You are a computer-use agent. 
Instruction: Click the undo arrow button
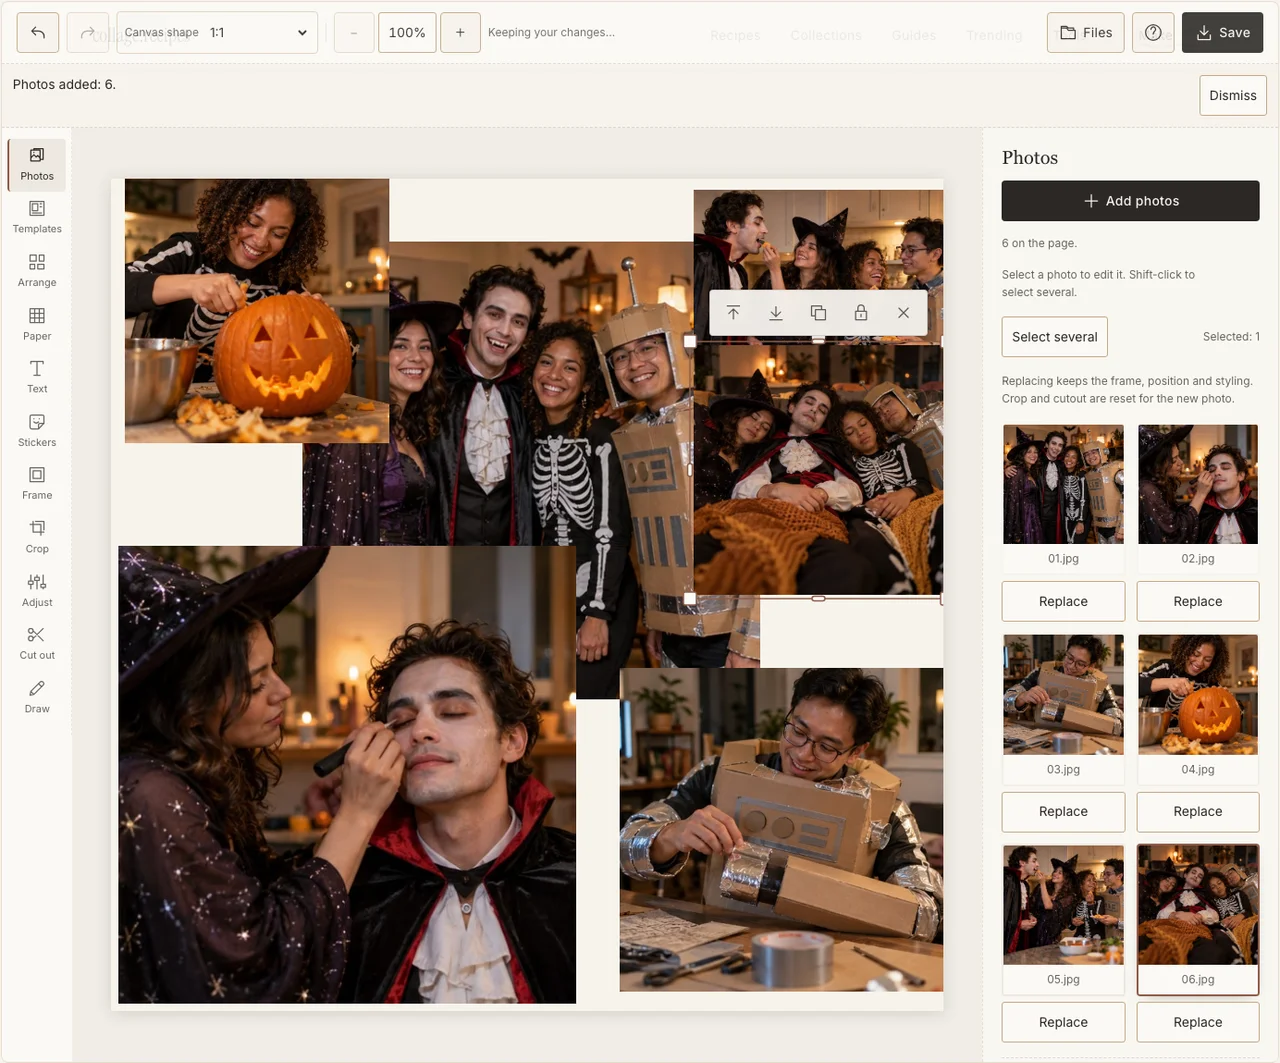pos(38,33)
